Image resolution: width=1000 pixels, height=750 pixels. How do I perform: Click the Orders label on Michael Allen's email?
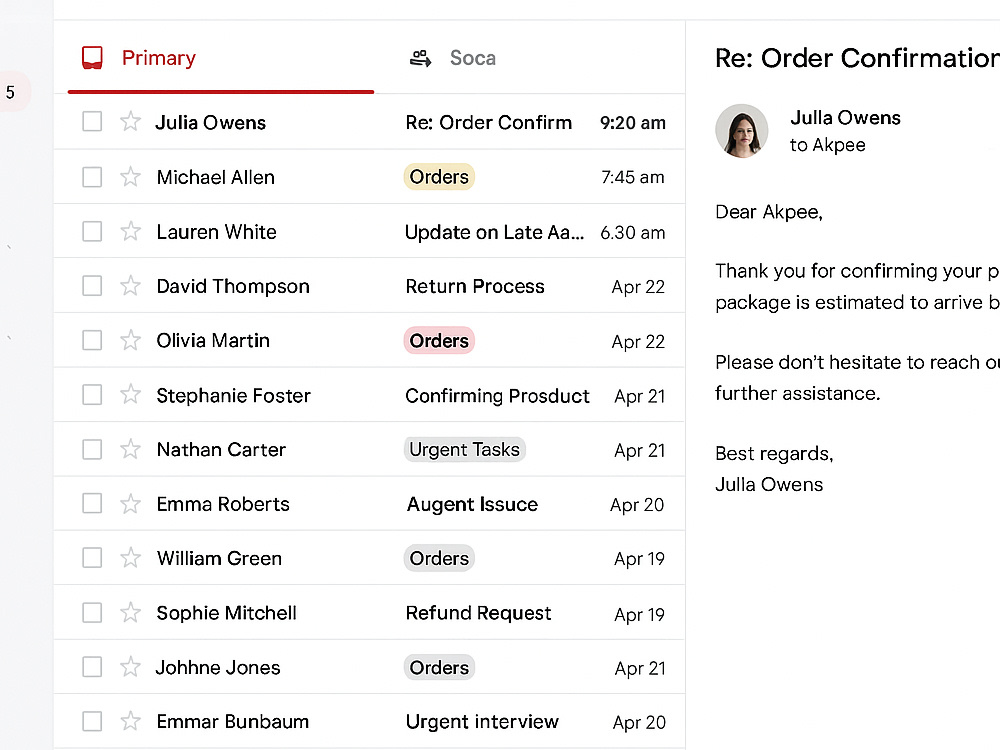(x=439, y=177)
